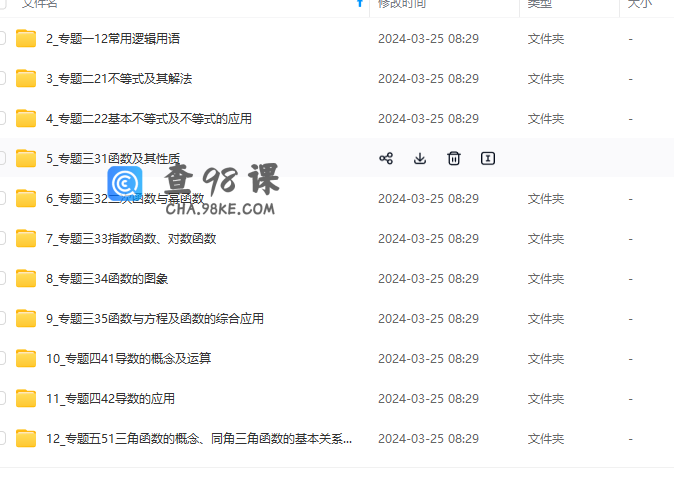Open folder 12_专题五51三角函数的概念
The height and width of the screenshot is (481, 674).
point(199,438)
